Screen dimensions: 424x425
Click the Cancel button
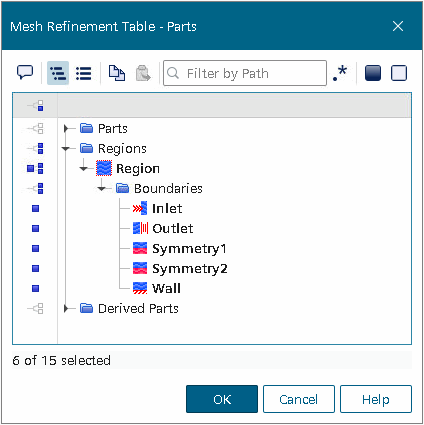pyautogui.click(x=299, y=399)
